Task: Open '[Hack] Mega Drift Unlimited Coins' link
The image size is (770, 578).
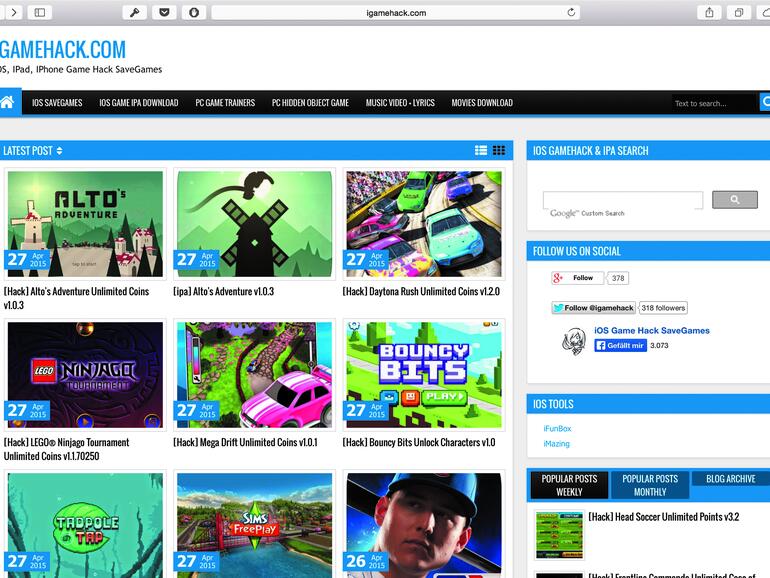Action: click(x=245, y=442)
